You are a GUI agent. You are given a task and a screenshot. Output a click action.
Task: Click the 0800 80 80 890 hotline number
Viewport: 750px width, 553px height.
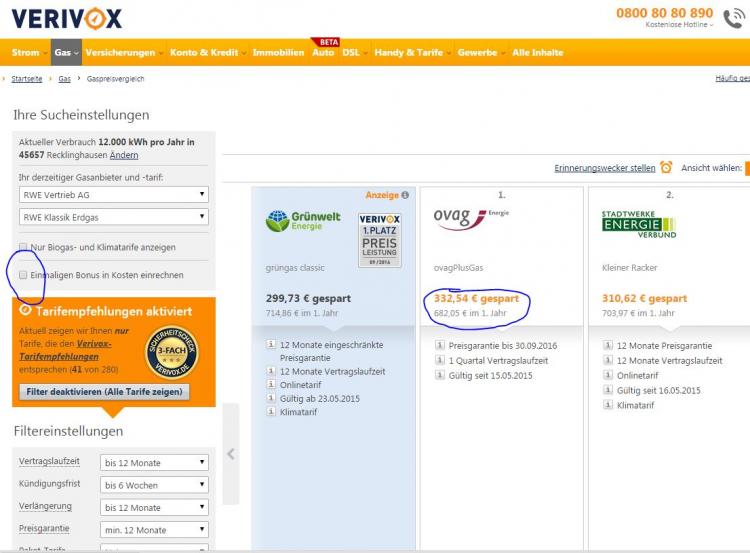click(x=664, y=12)
